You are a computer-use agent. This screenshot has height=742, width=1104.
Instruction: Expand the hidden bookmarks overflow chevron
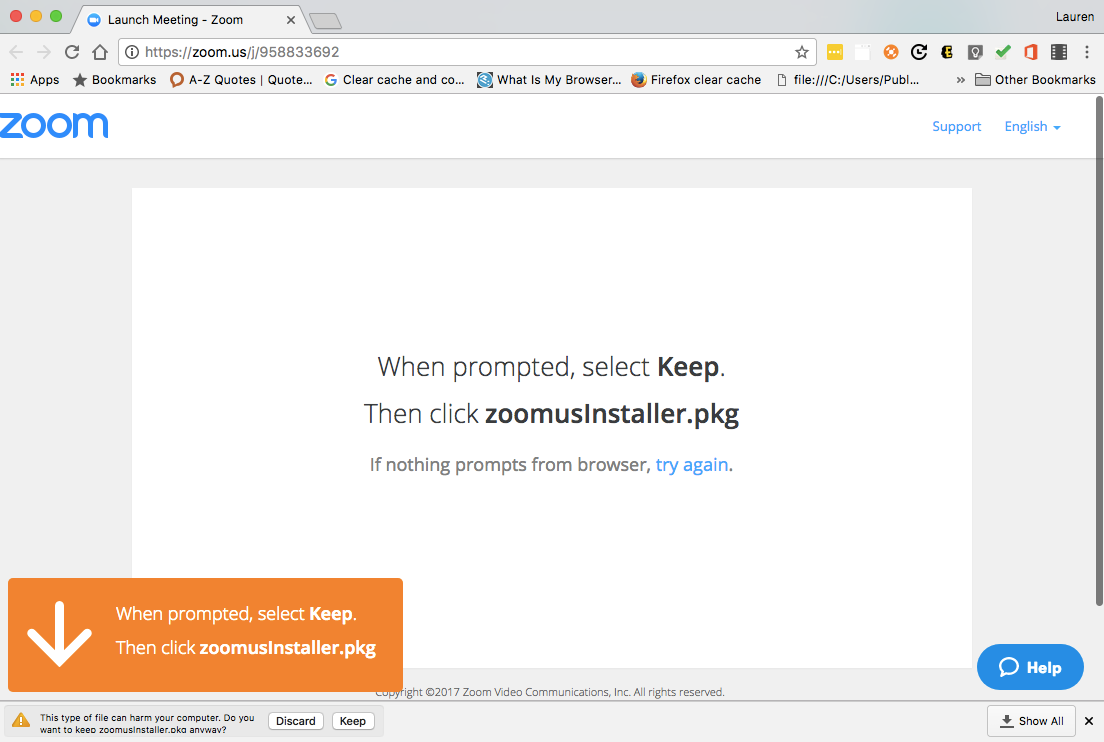(x=961, y=80)
